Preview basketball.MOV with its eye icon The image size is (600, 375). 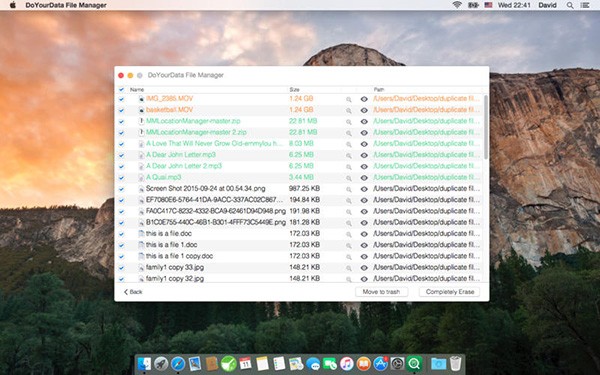tap(364, 110)
